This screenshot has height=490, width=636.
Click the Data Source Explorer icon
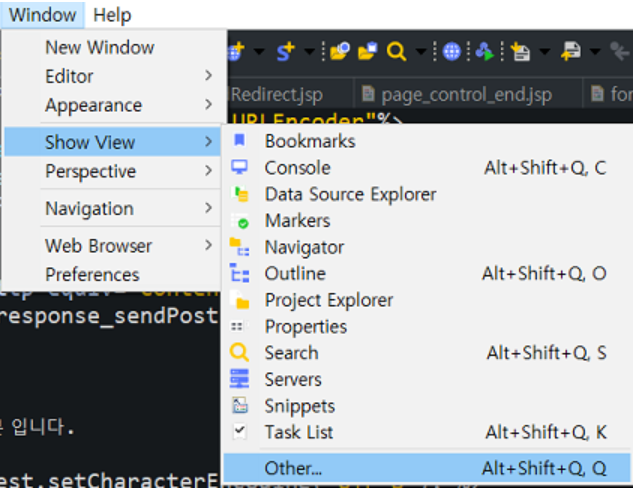click(240, 193)
